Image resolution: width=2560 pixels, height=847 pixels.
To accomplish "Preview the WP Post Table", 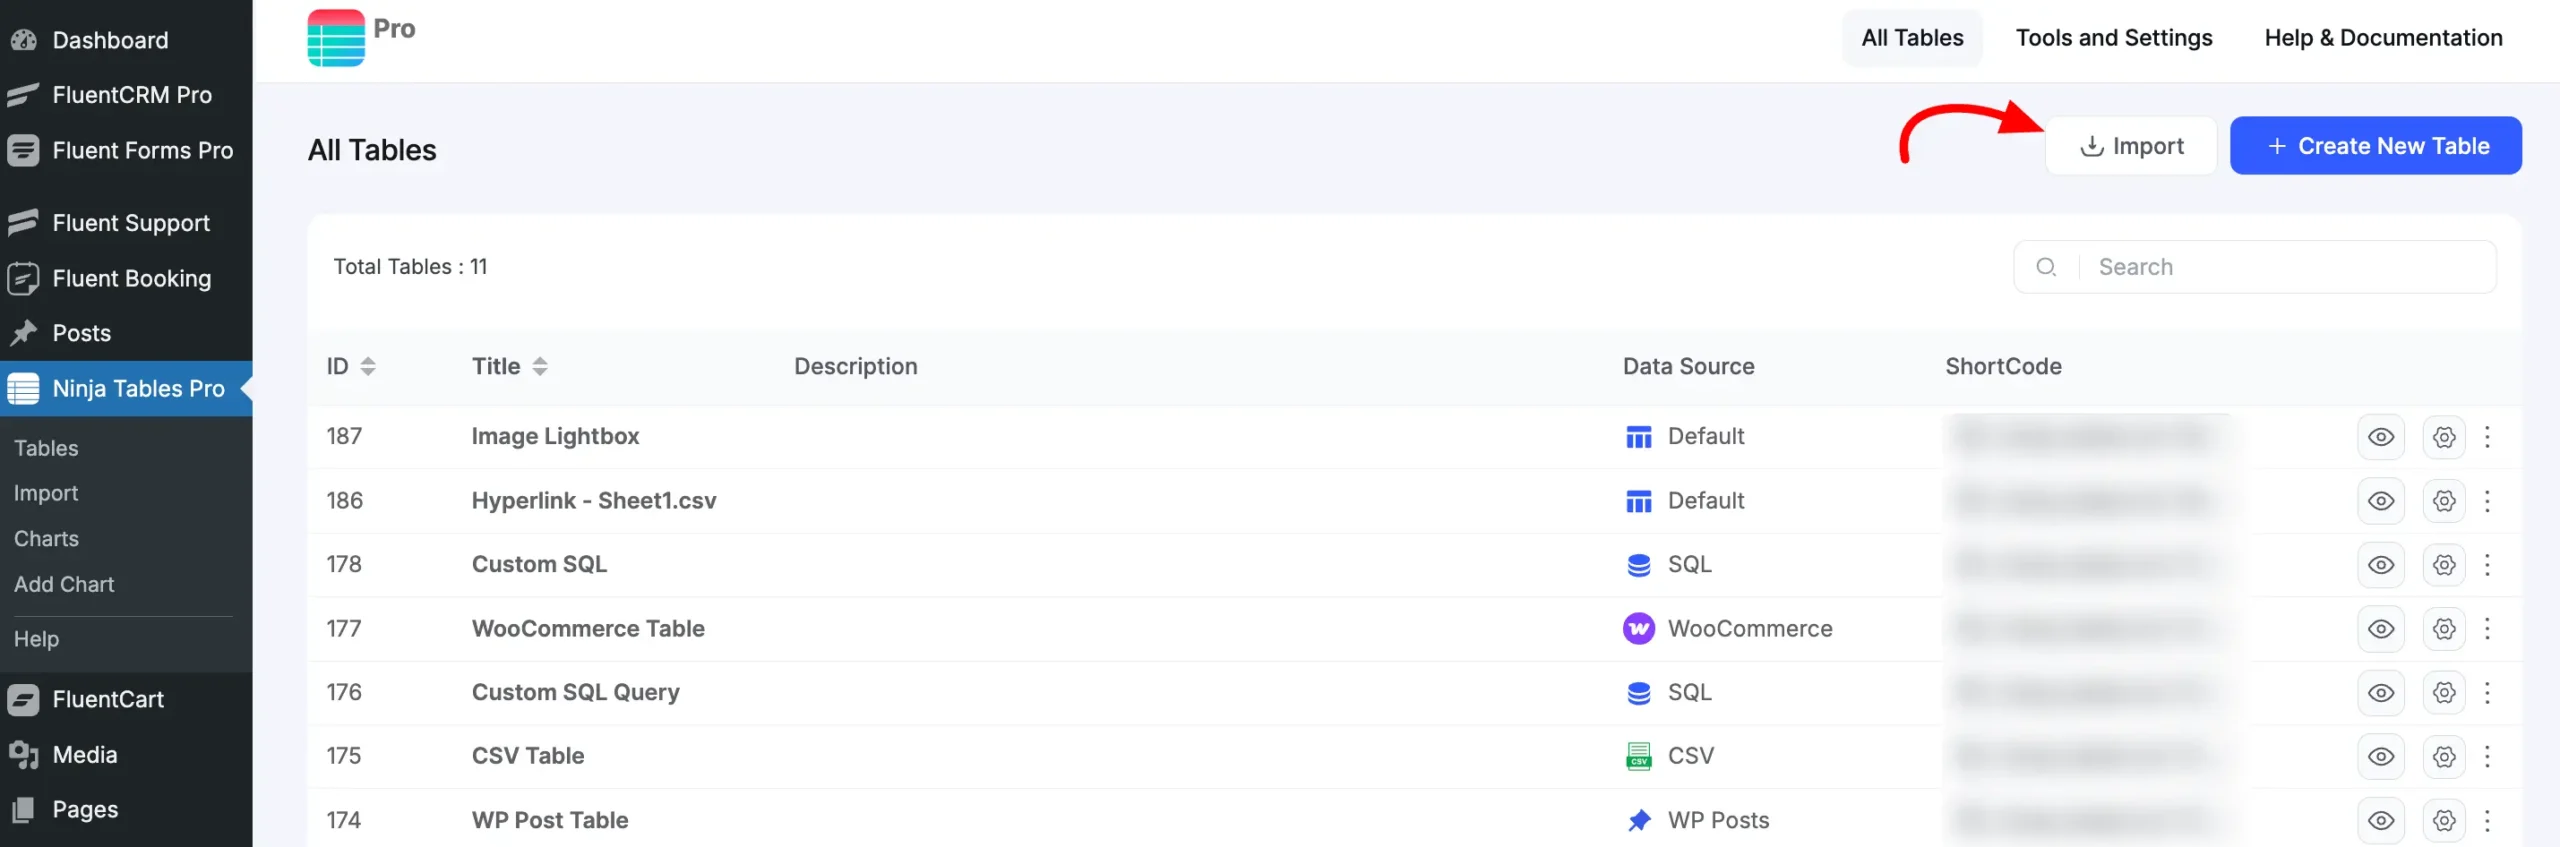I will point(2381,821).
